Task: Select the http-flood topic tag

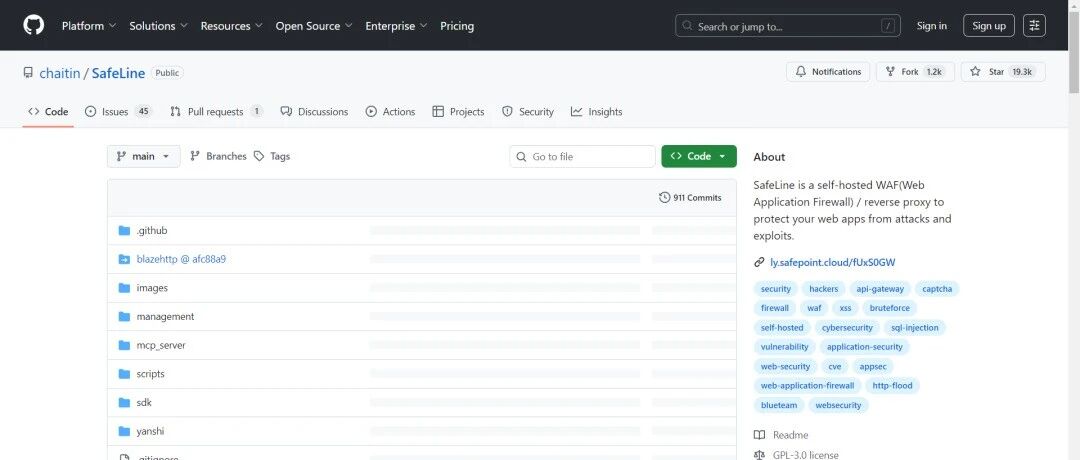Action: (892, 386)
